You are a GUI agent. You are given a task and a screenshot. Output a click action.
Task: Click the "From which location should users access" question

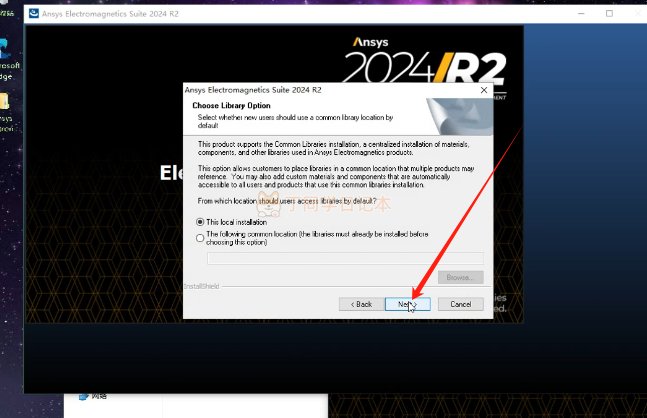coord(287,201)
